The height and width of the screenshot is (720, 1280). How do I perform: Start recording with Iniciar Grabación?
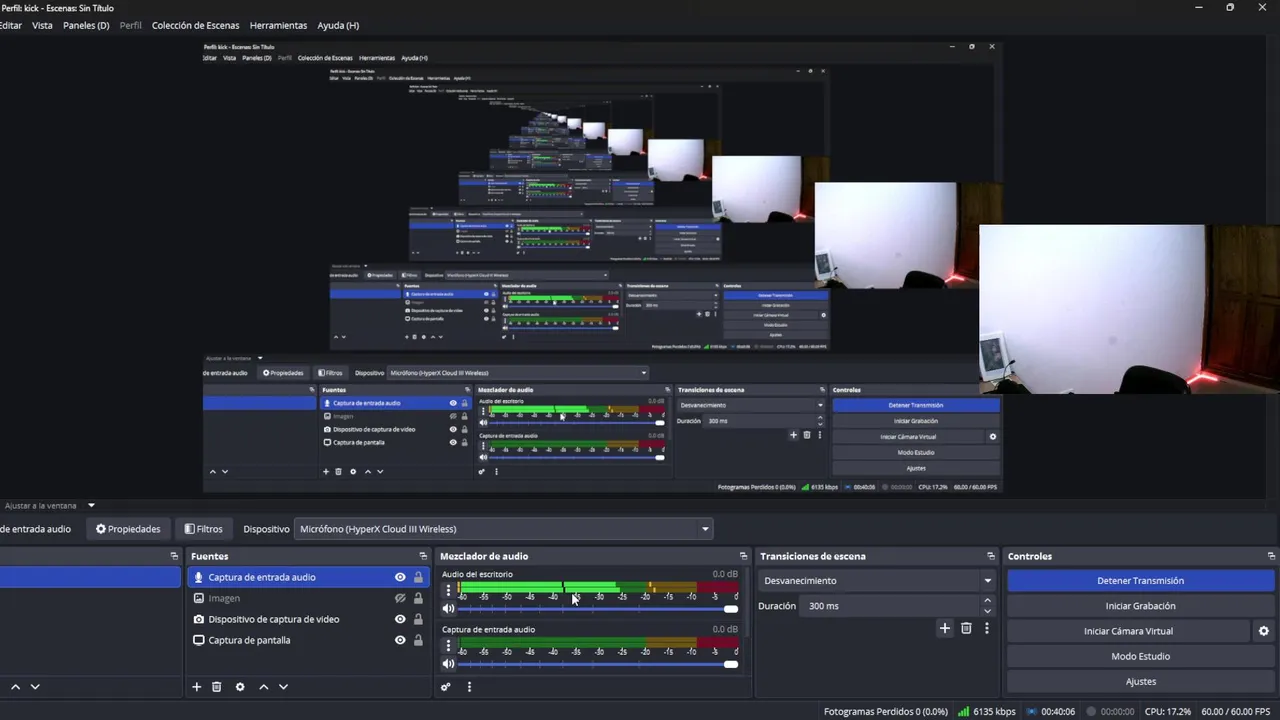[1141, 606]
